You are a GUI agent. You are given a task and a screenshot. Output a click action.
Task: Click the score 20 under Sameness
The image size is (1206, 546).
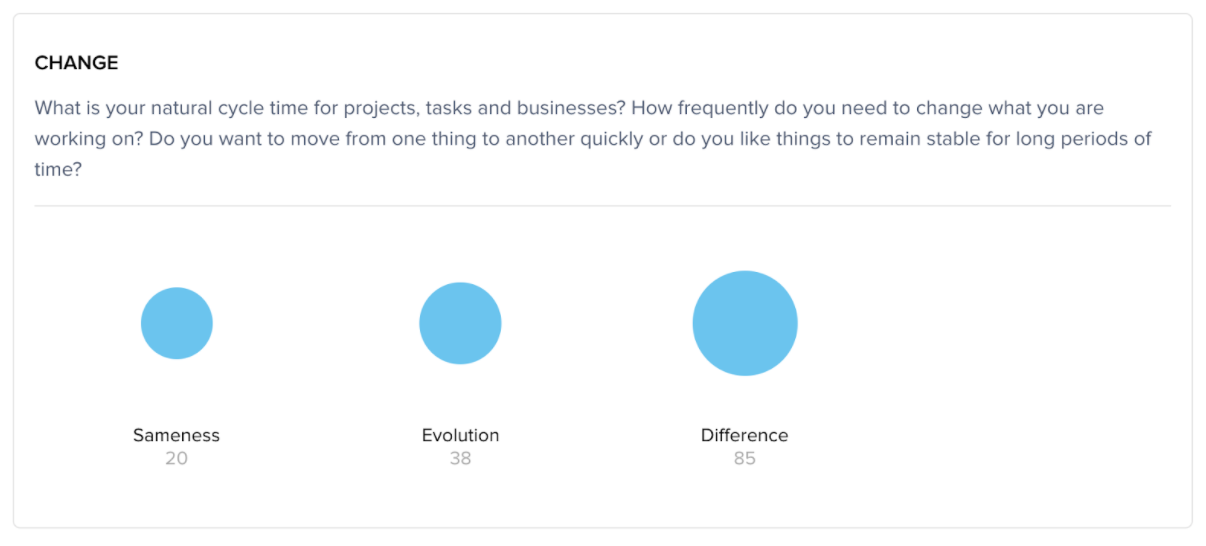(176, 459)
